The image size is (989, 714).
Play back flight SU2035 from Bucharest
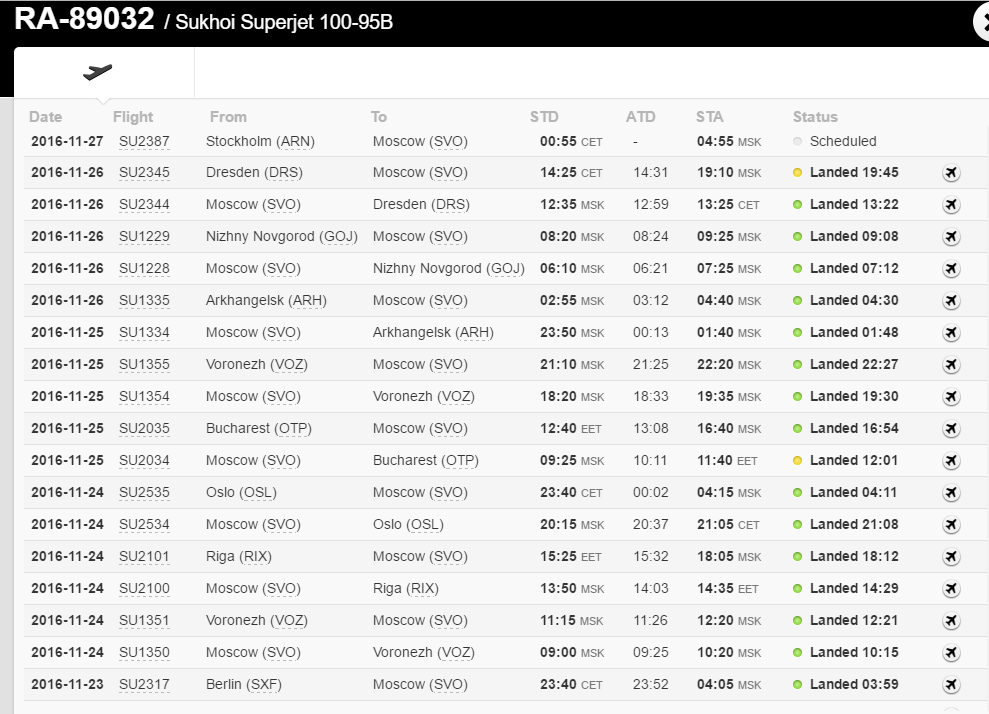click(951, 428)
